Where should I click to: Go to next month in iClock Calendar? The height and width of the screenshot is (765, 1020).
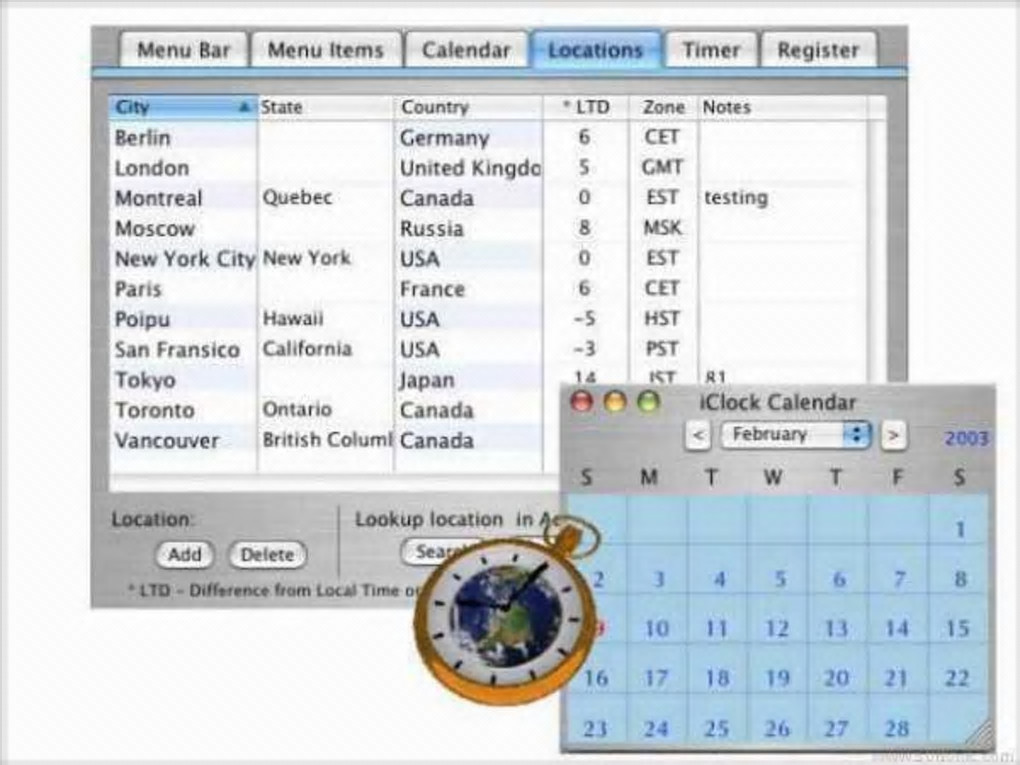click(893, 435)
